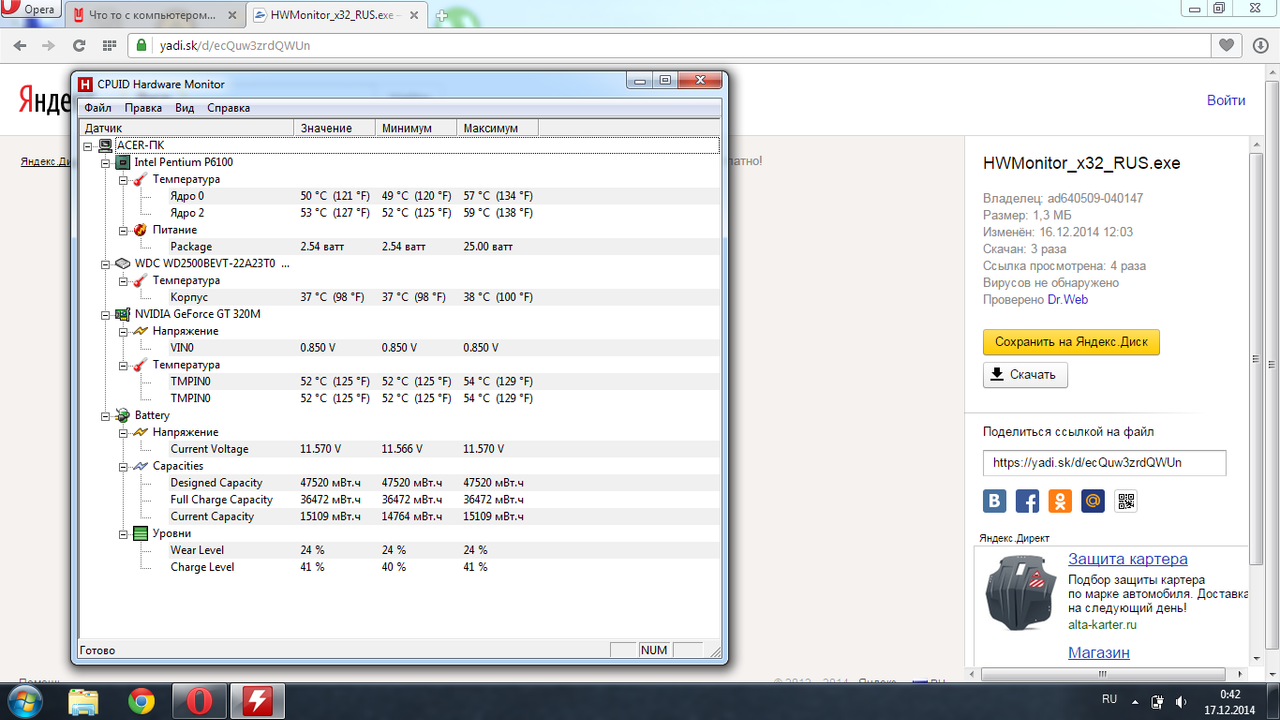Click the RU language indicator in taskbar
This screenshot has width=1280, height=720.
click(x=1108, y=698)
